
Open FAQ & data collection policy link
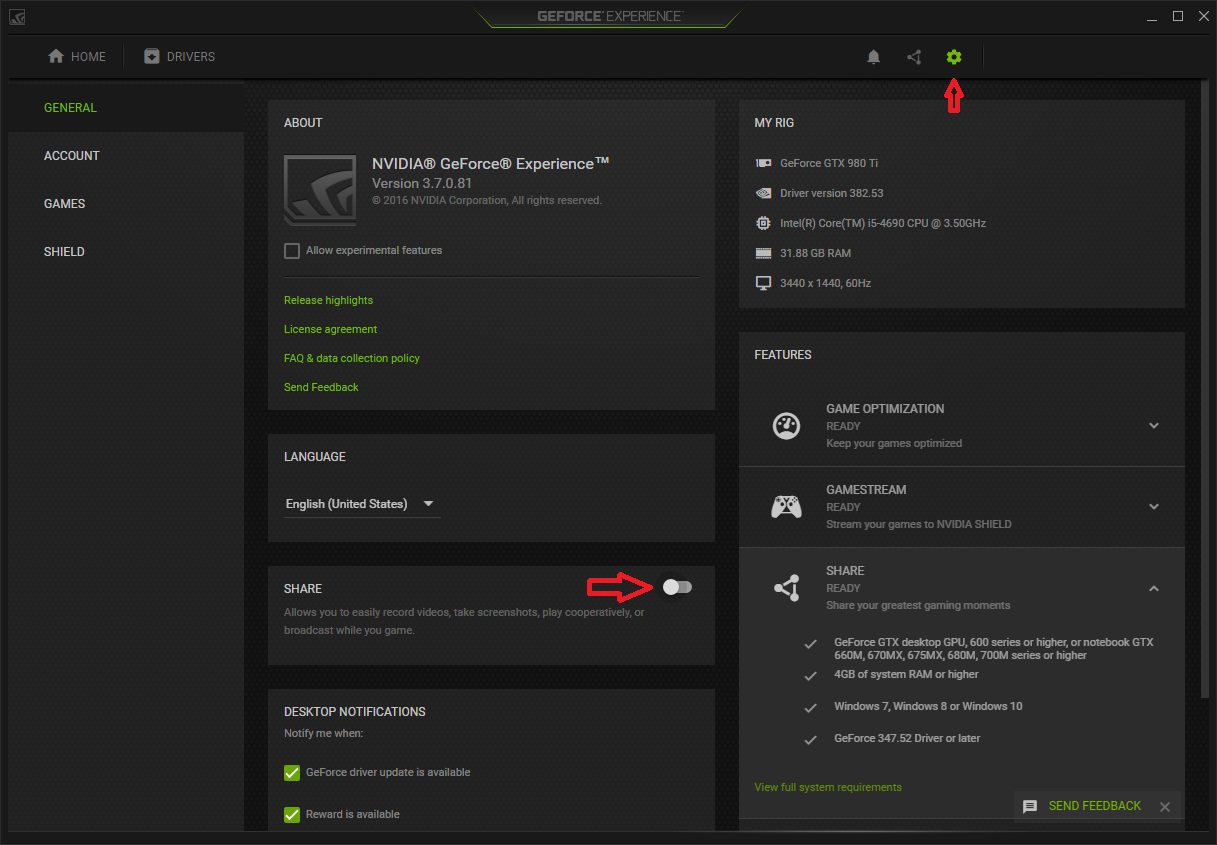tap(352, 358)
